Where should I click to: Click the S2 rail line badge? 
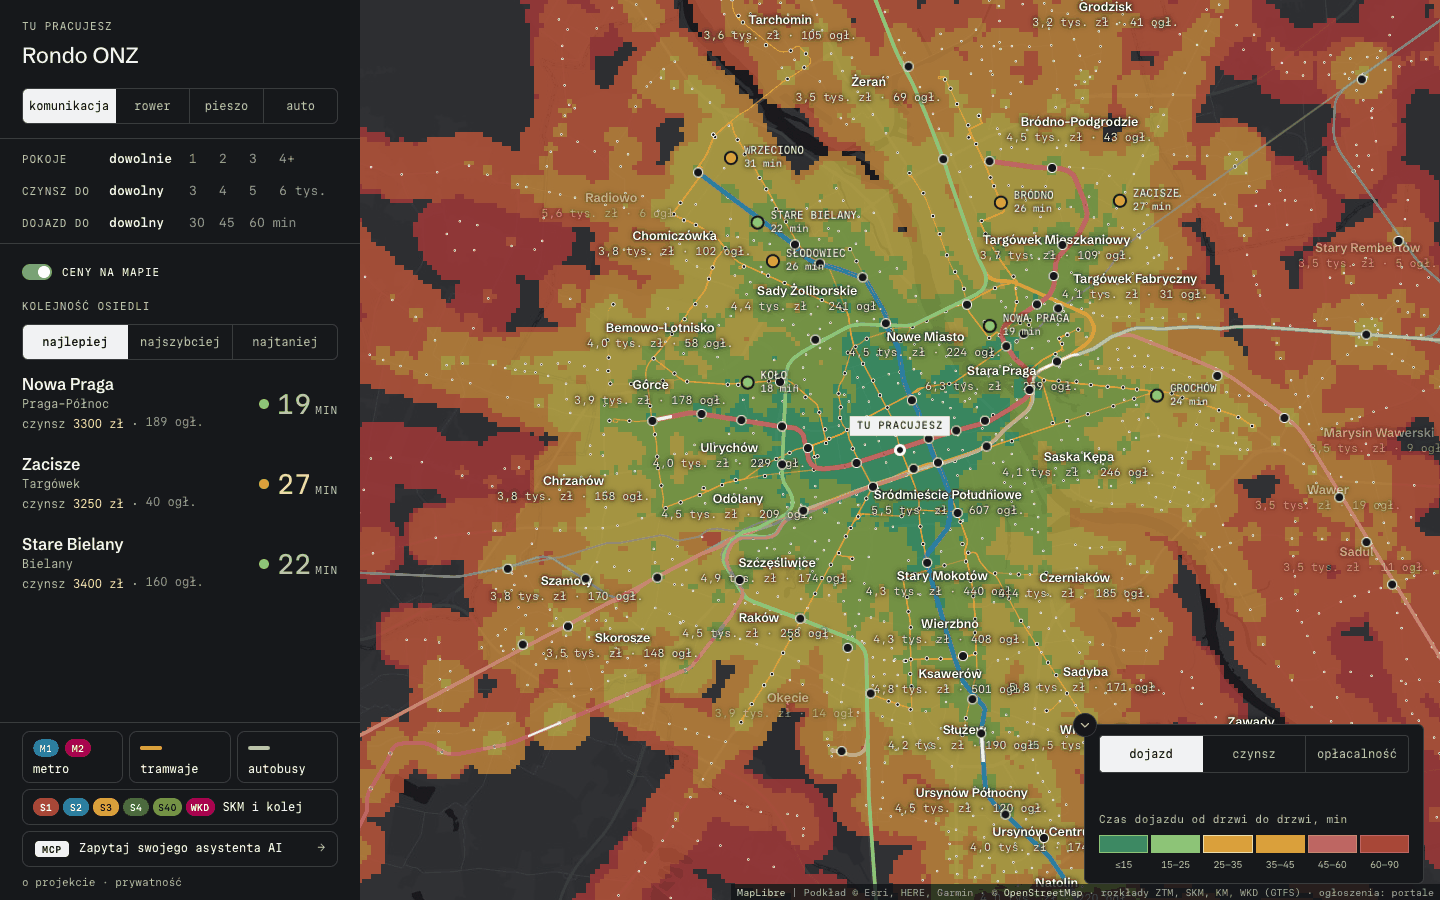click(76, 807)
